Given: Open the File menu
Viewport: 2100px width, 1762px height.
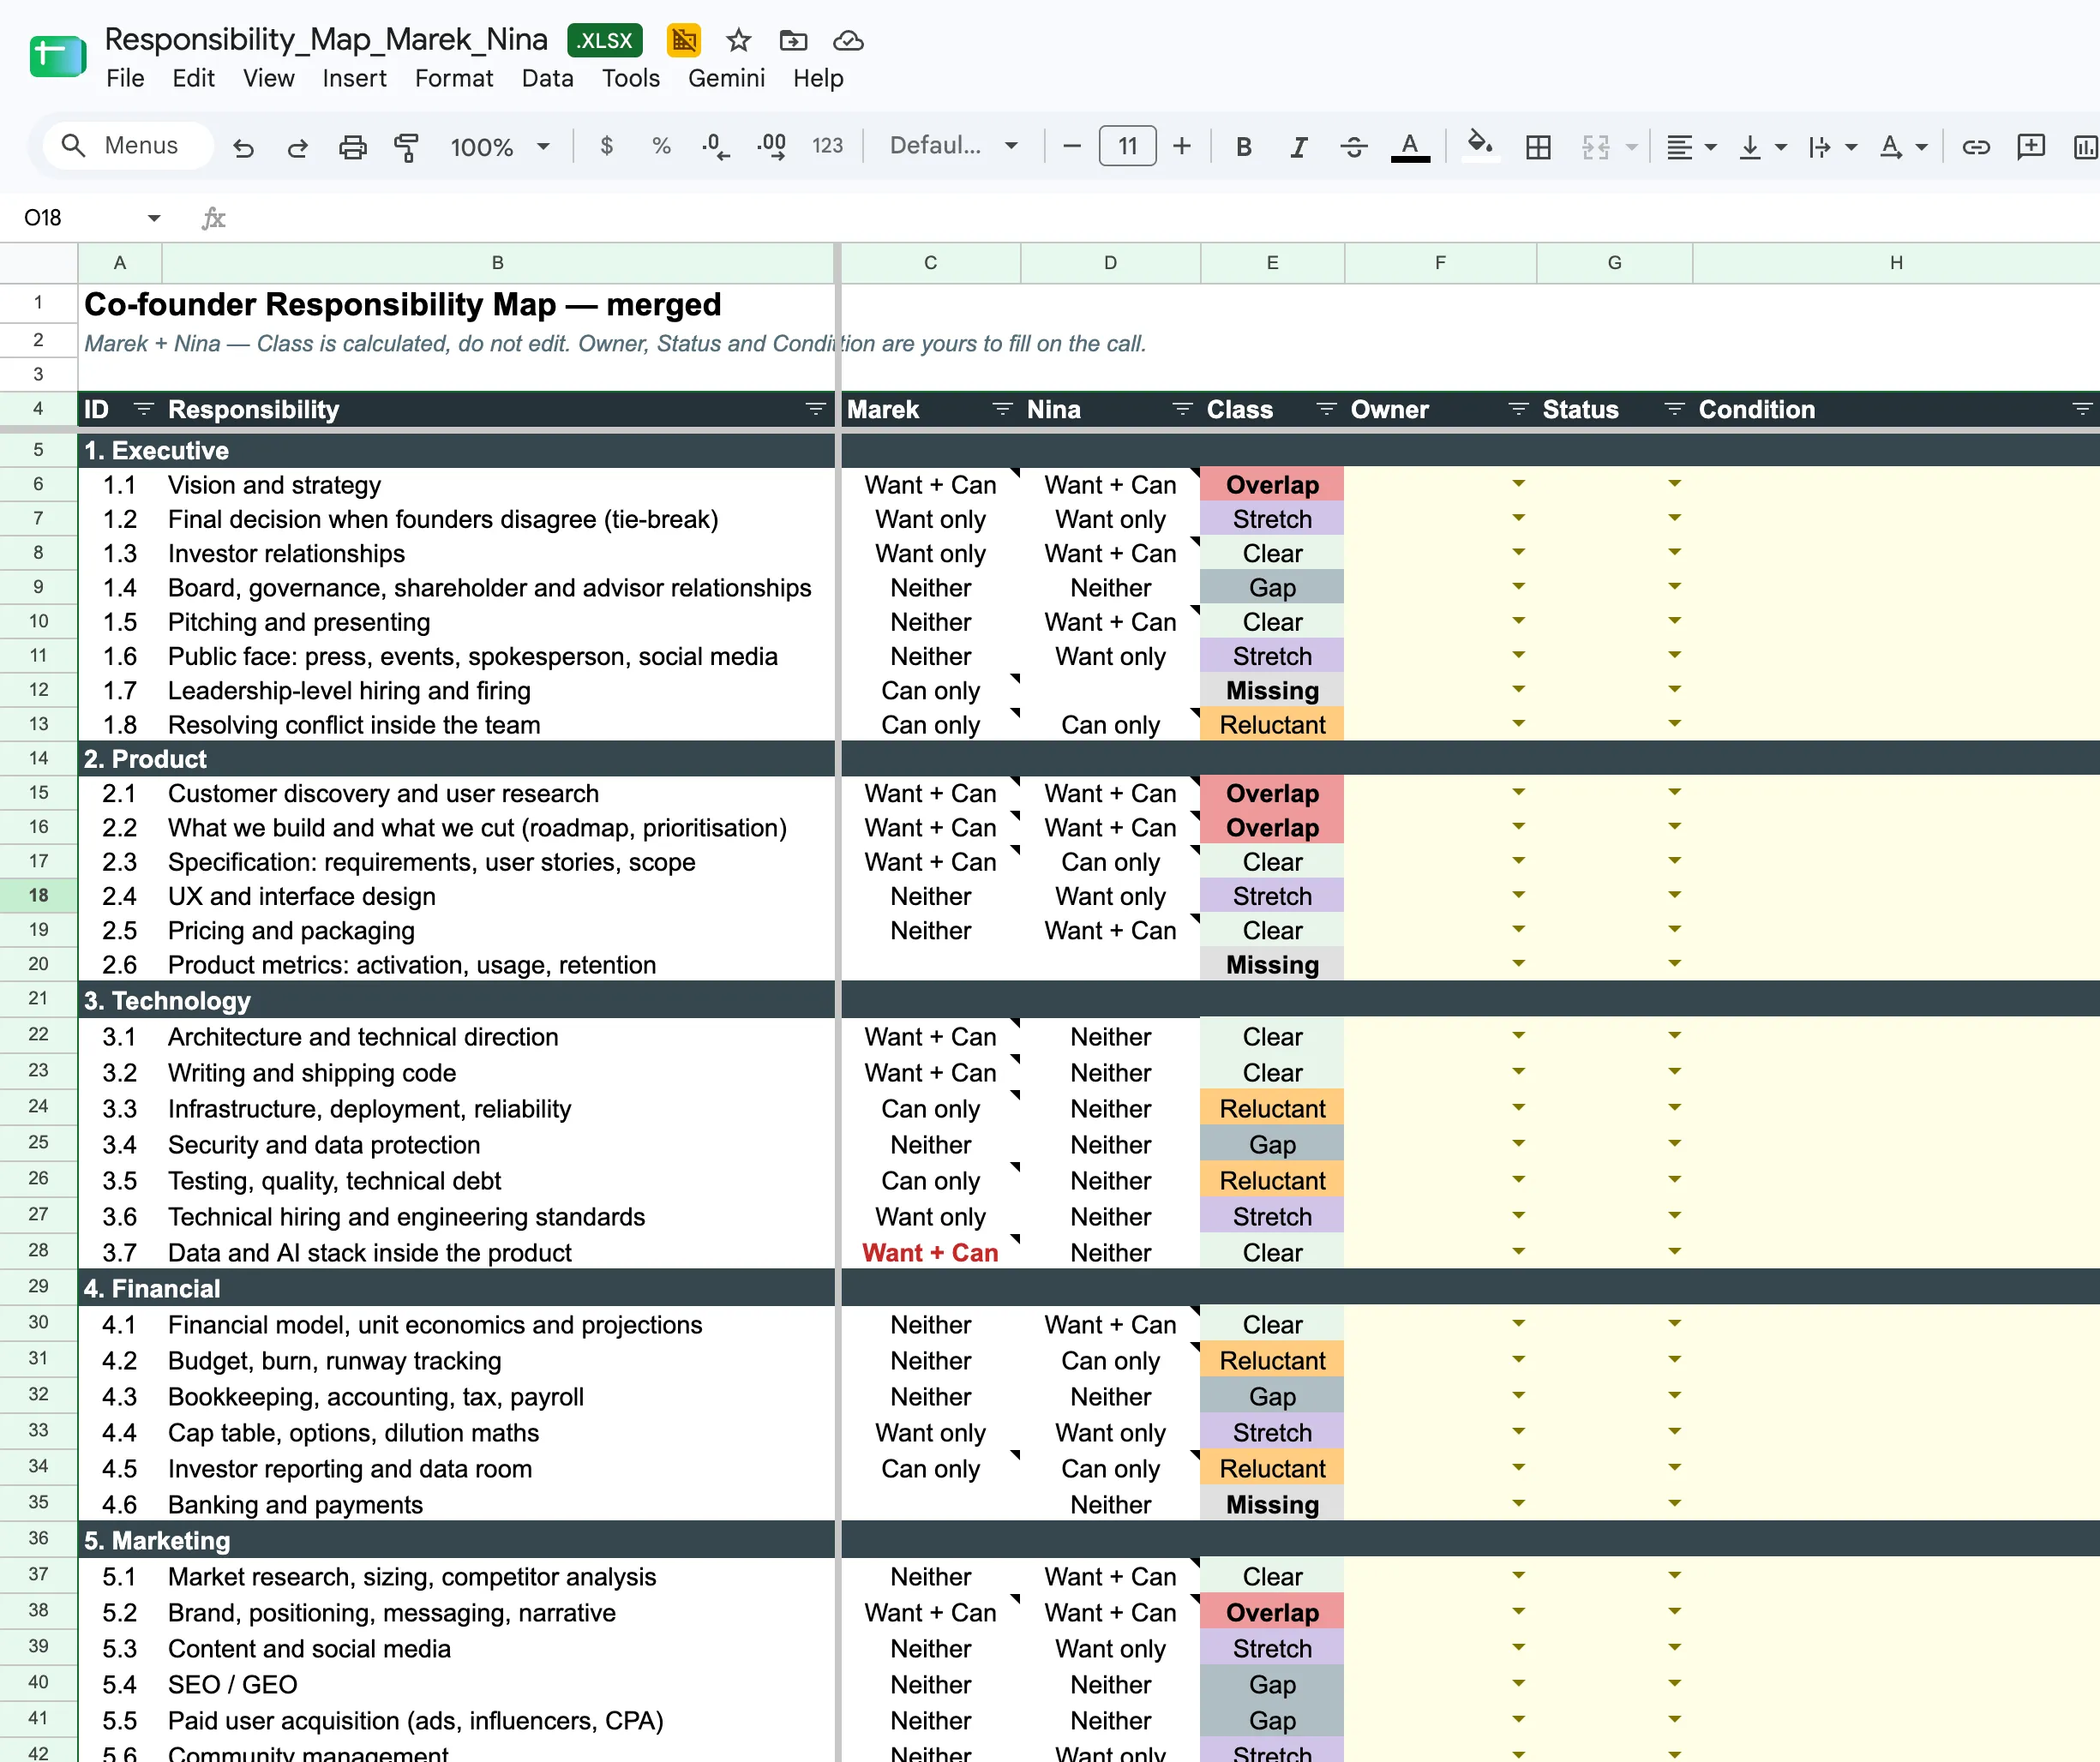Looking at the screenshot, I should [125, 78].
